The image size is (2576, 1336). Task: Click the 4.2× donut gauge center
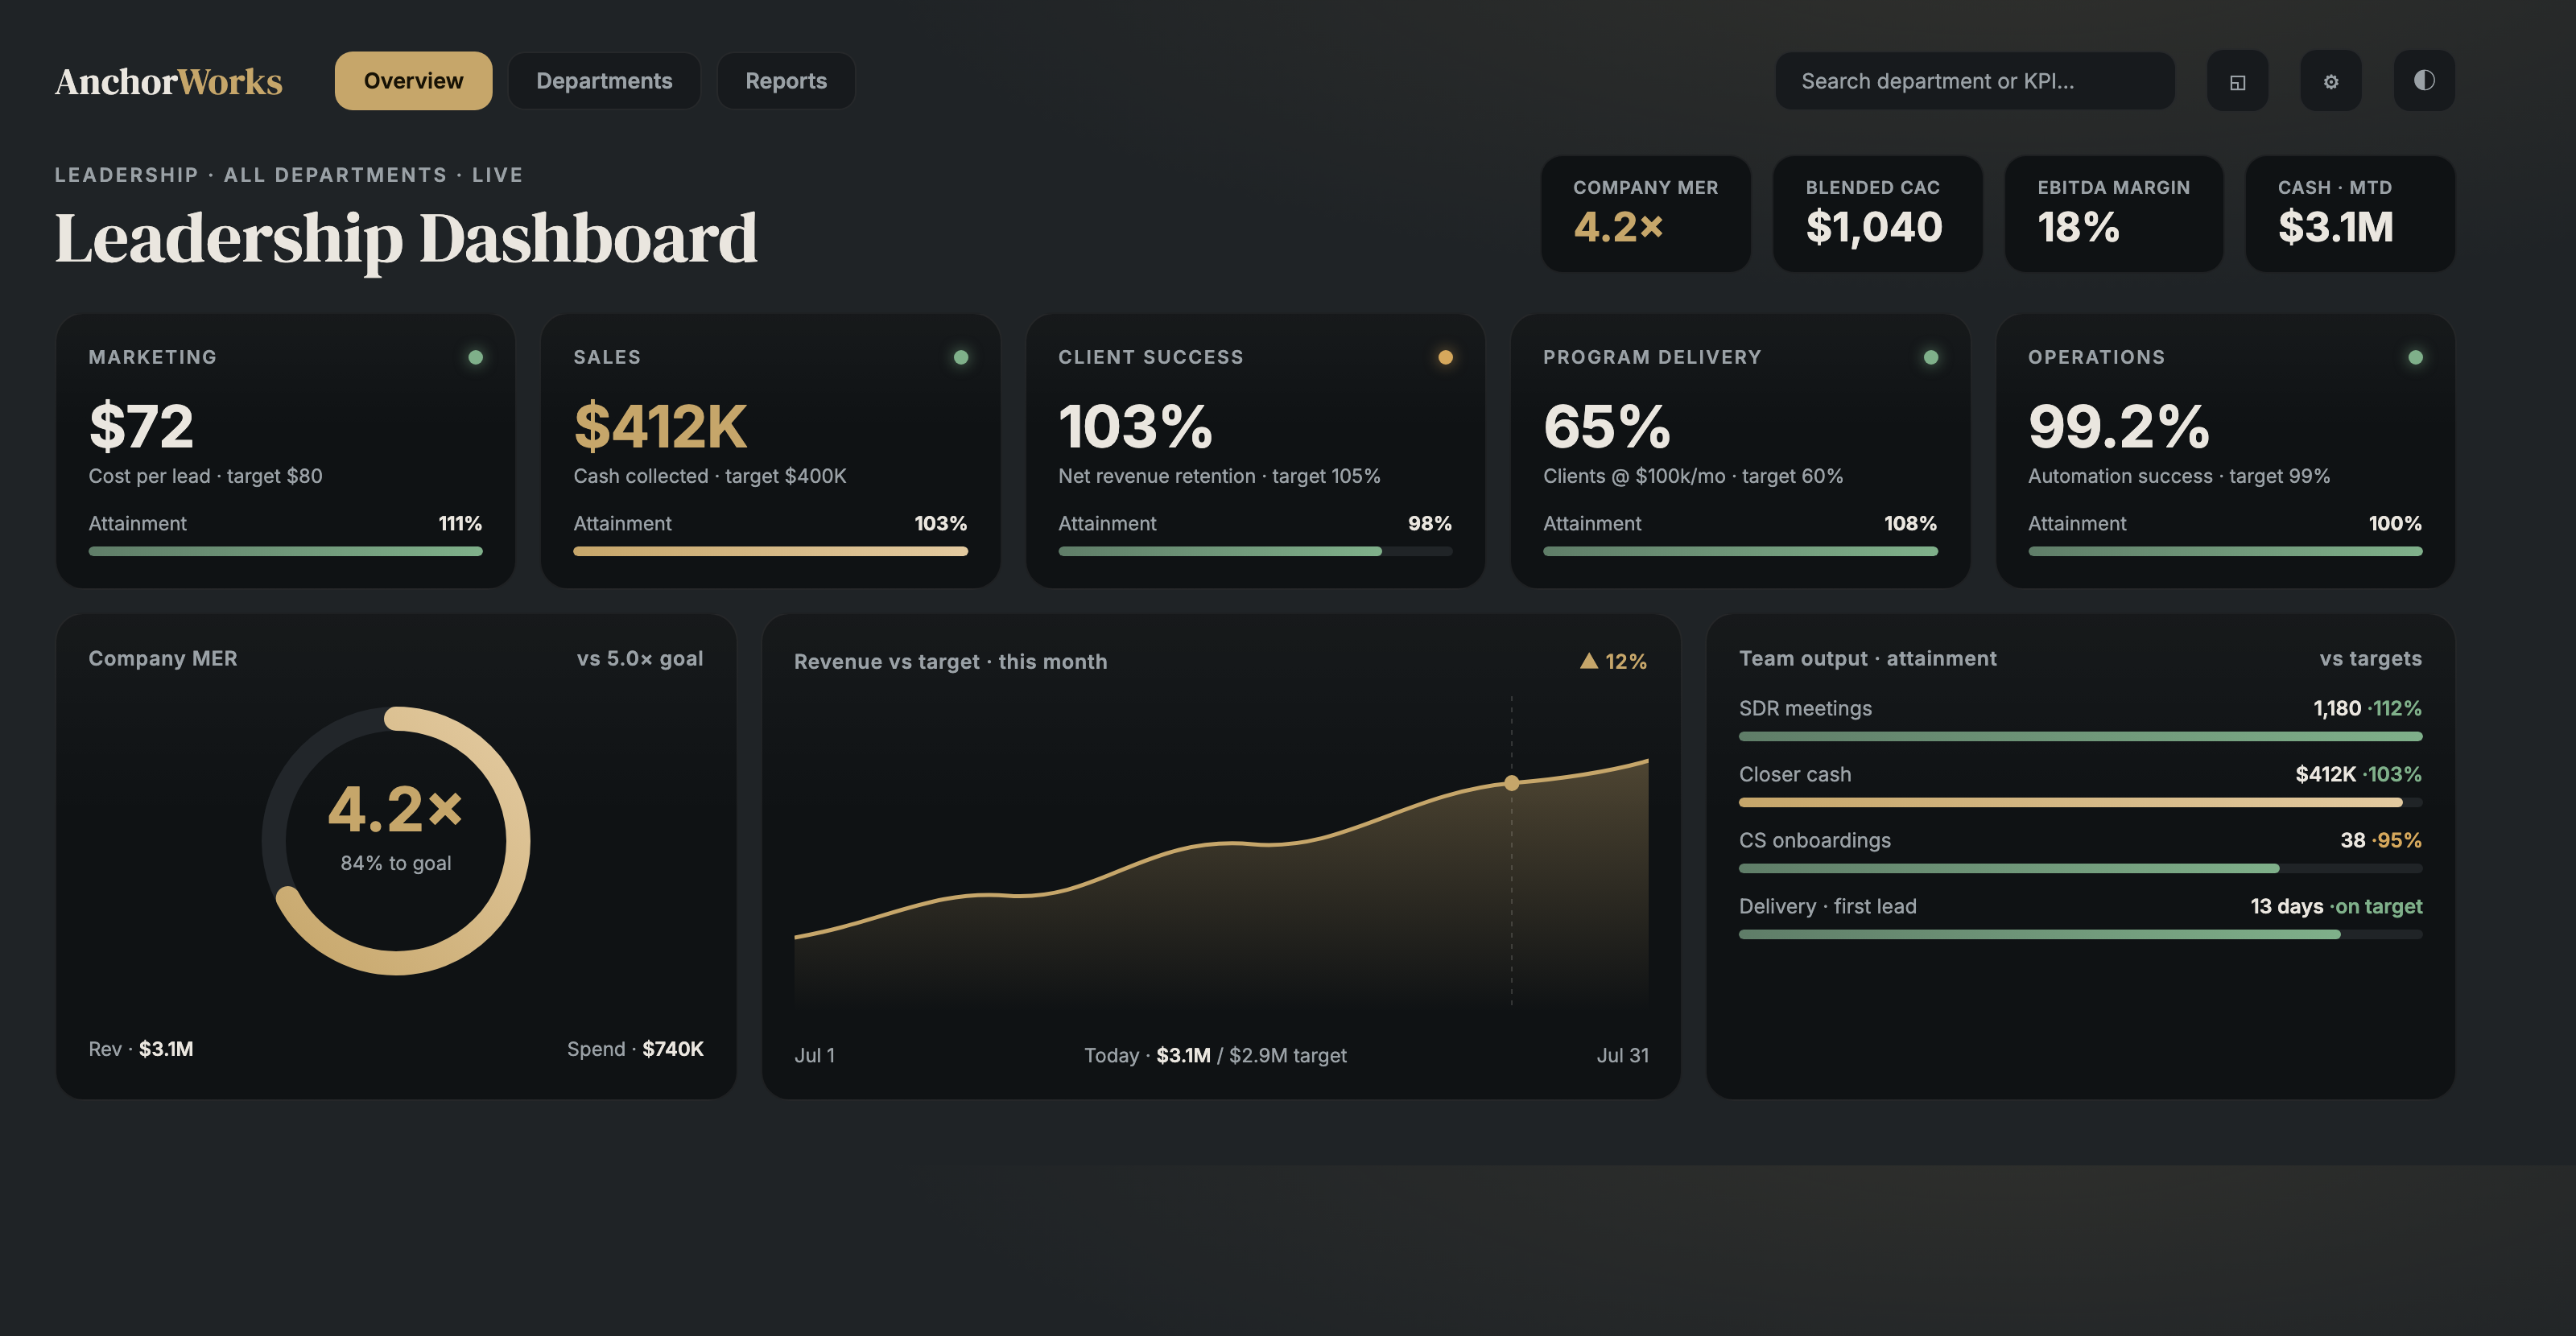coord(396,808)
